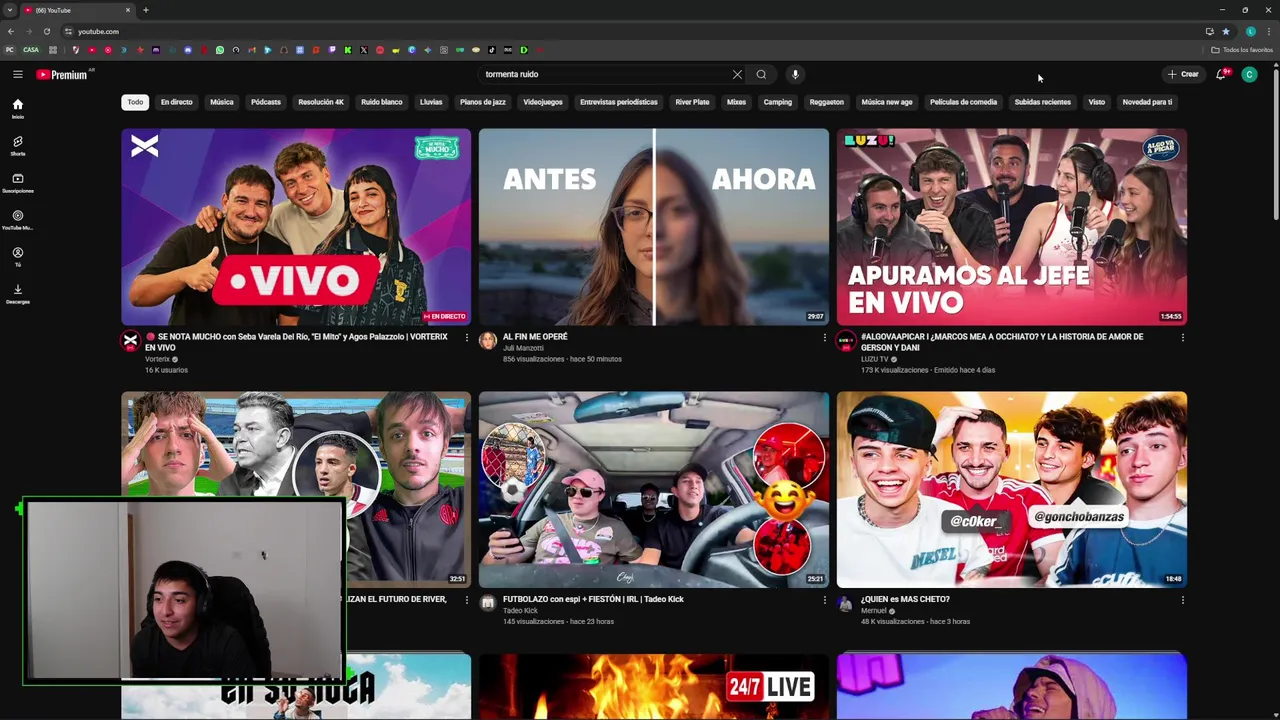Select the Resolución 4K filter chip

(321, 102)
